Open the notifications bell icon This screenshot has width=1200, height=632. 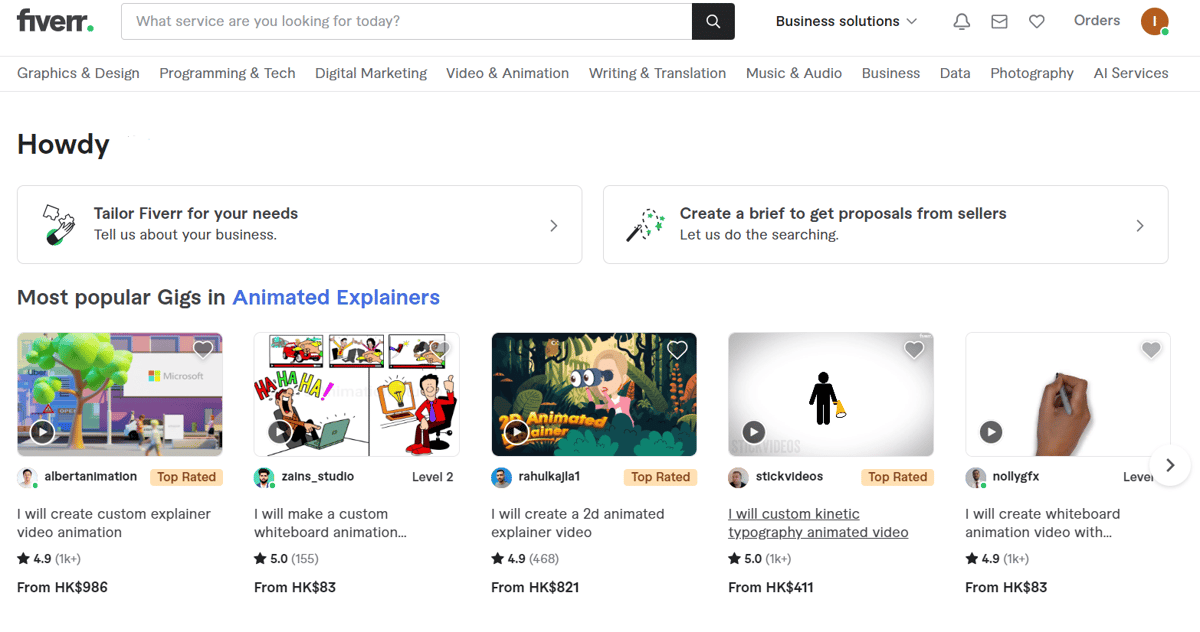tap(961, 21)
